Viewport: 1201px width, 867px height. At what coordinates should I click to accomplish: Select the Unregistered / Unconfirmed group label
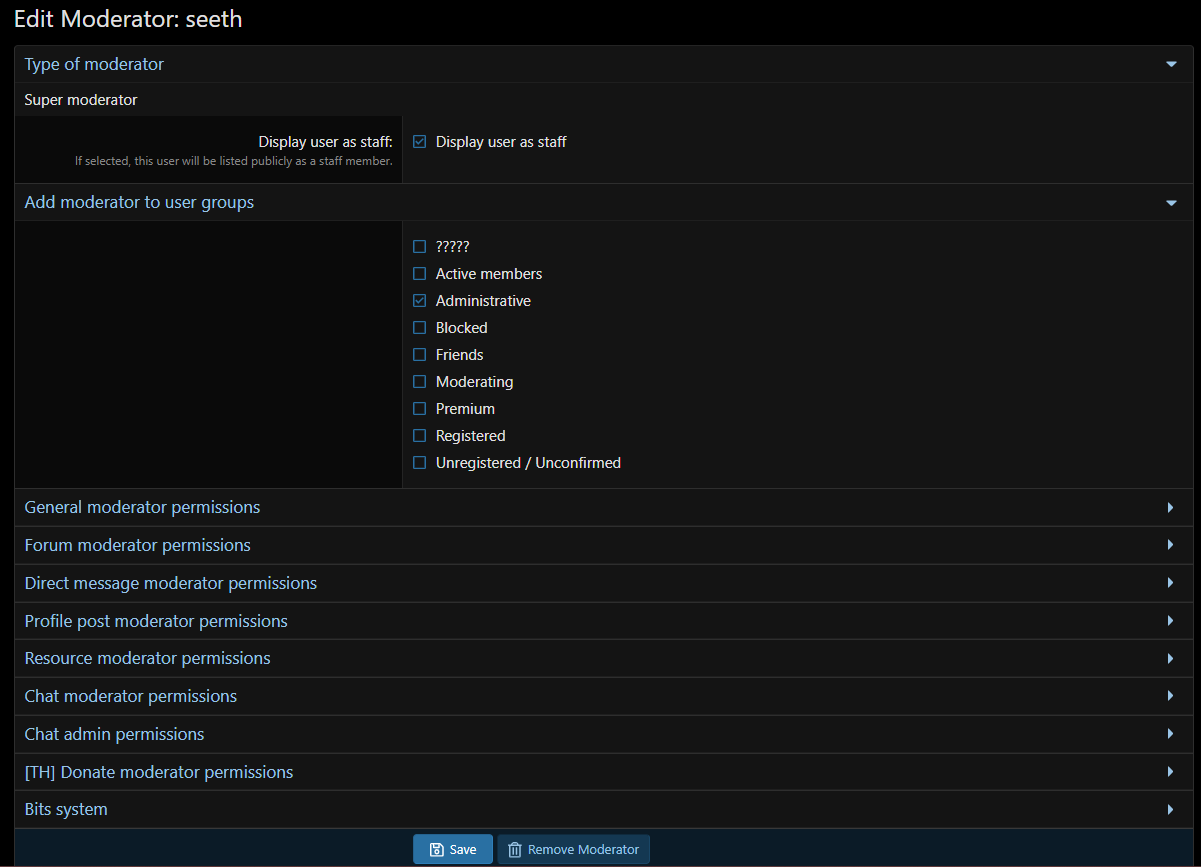click(528, 463)
